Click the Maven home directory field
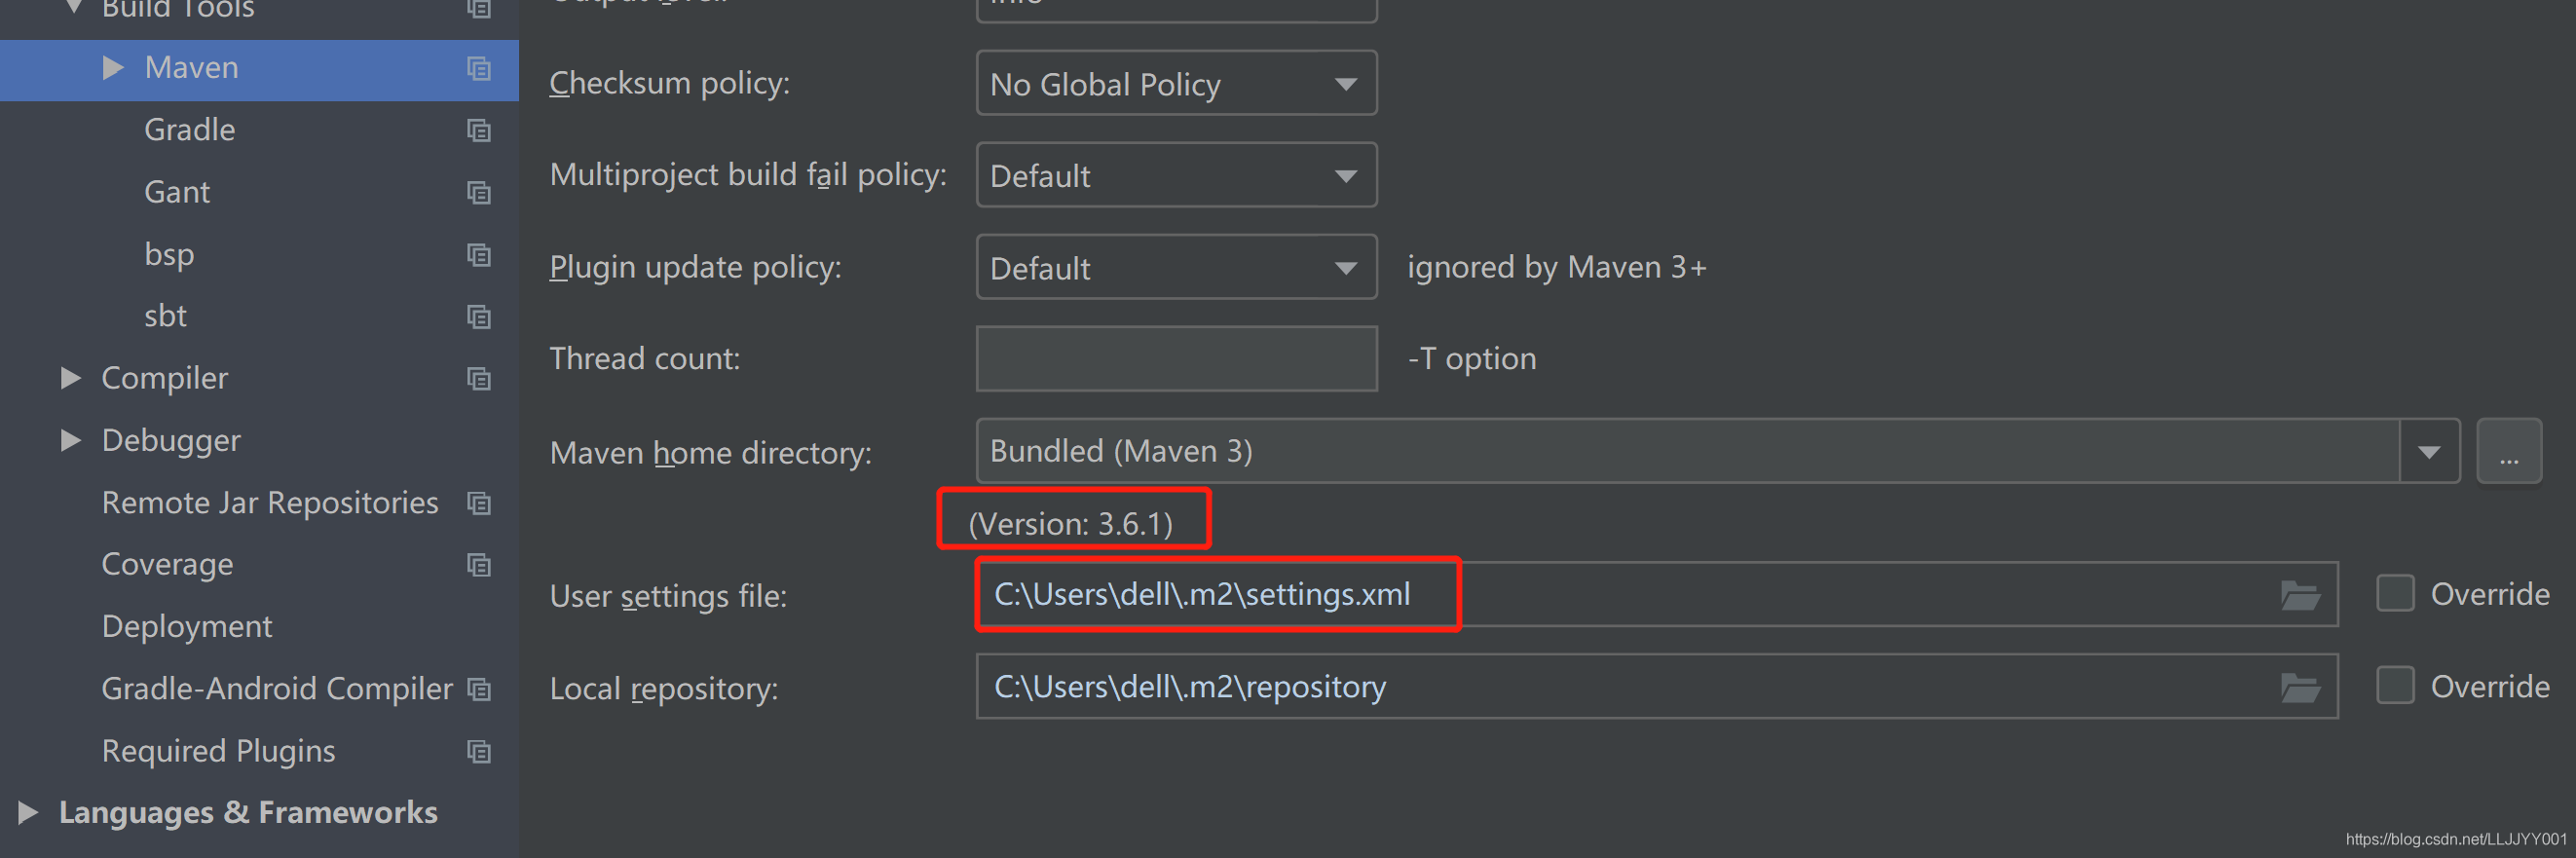This screenshot has height=858, width=2576. pyautogui.click(x=1688, y=451)
